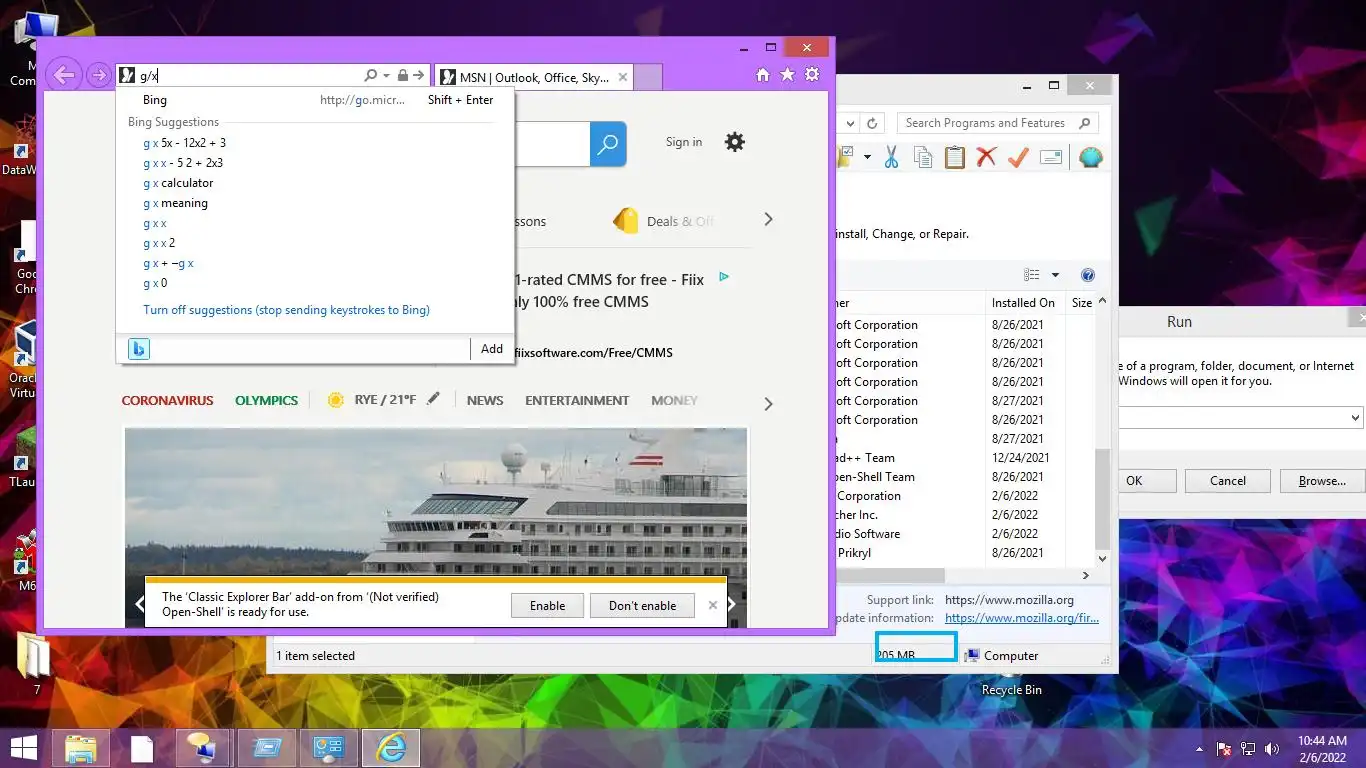
Task: Open File Explorer from the taskbar
Action: (x=81, y=748)
